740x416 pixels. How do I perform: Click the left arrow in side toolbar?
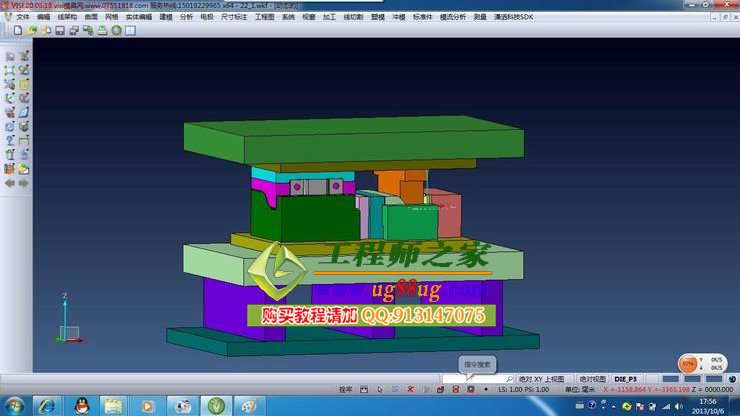(10, 183)
